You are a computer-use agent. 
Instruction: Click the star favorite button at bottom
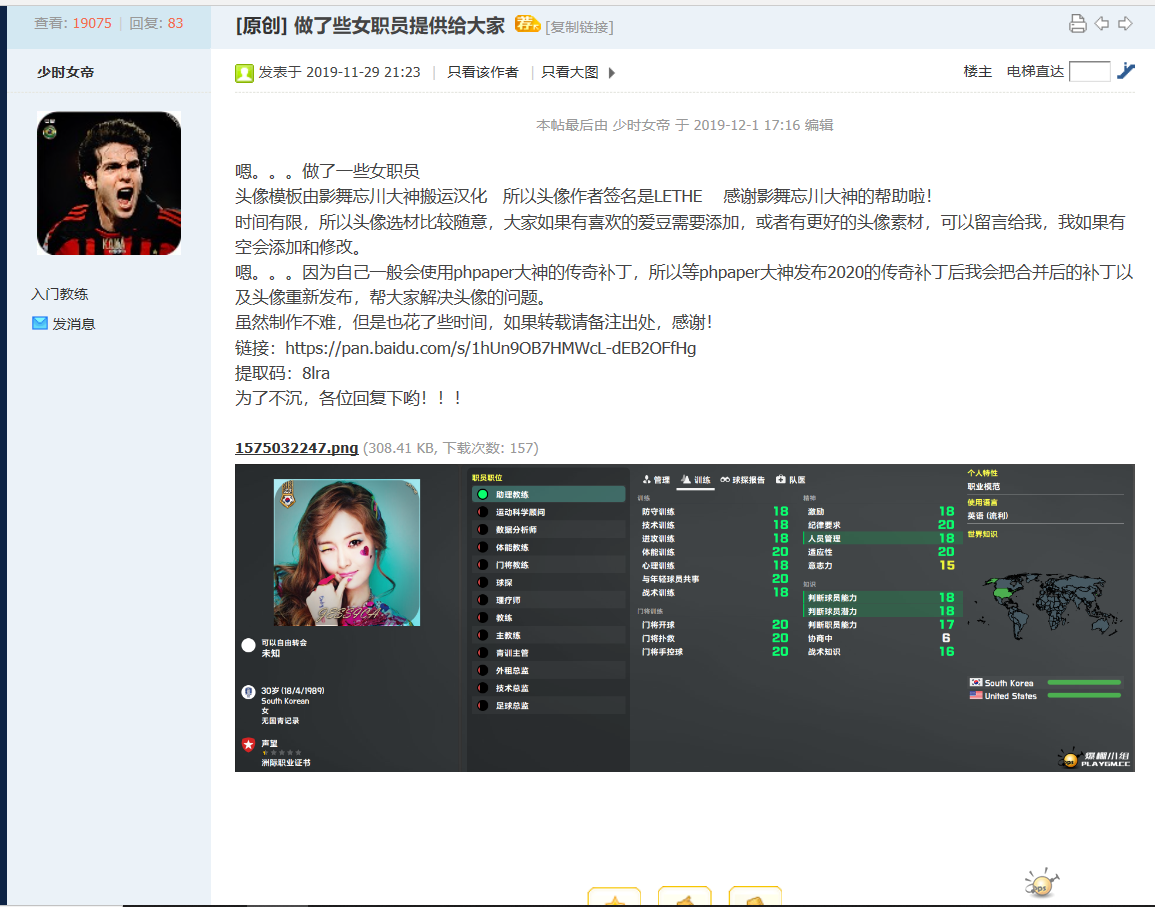614,897
